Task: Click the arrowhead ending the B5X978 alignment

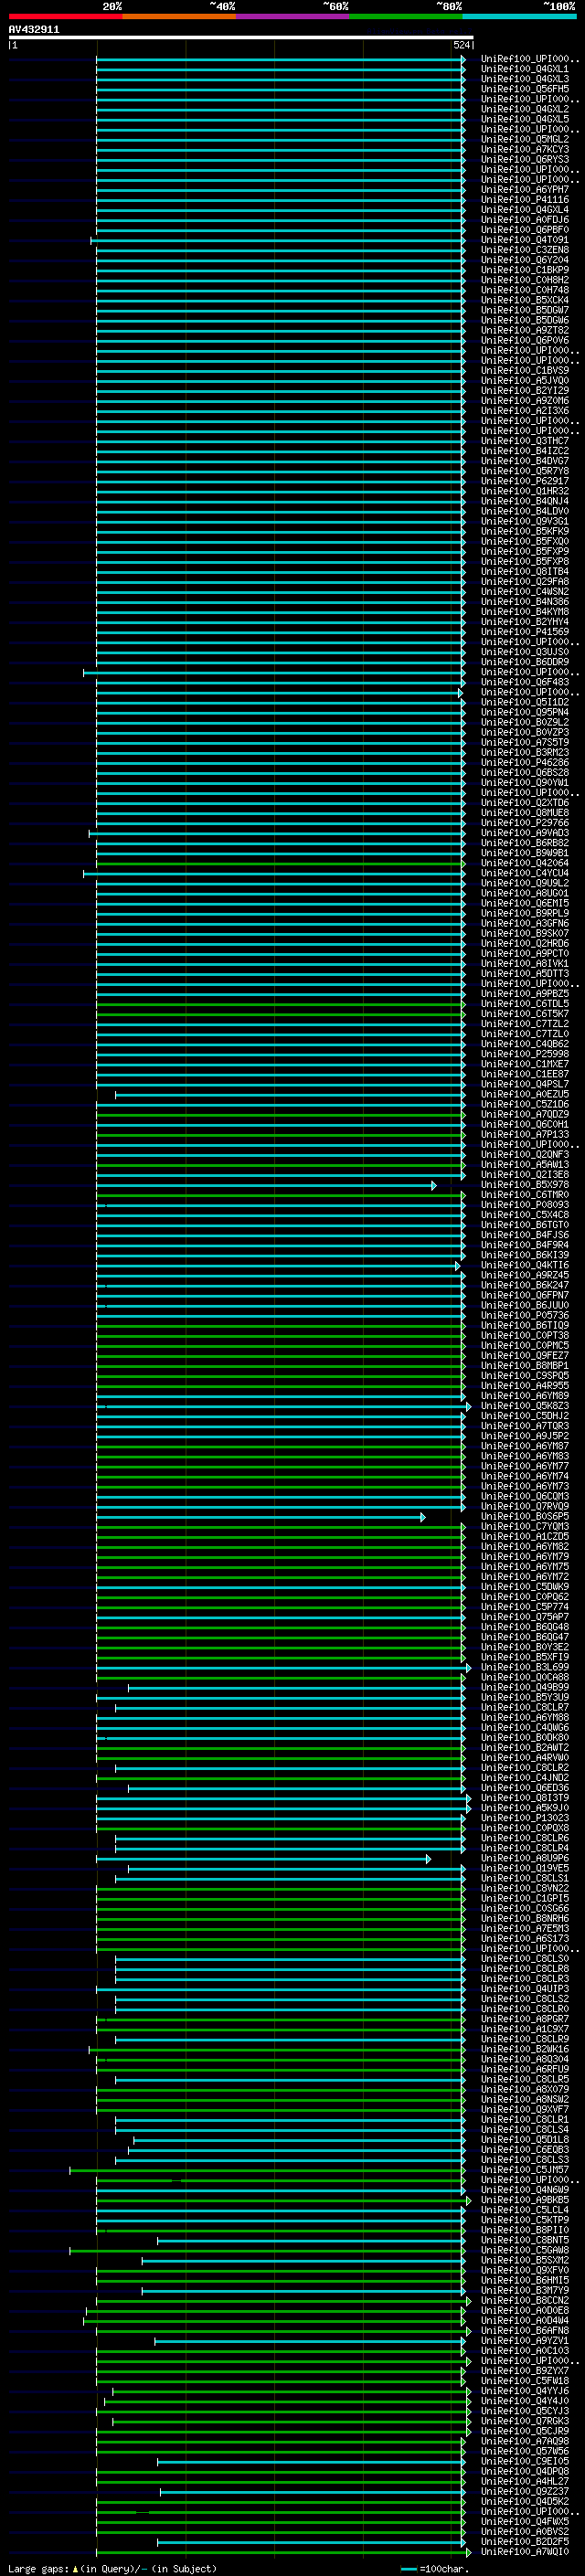Action: click(x=433, y=1186)
